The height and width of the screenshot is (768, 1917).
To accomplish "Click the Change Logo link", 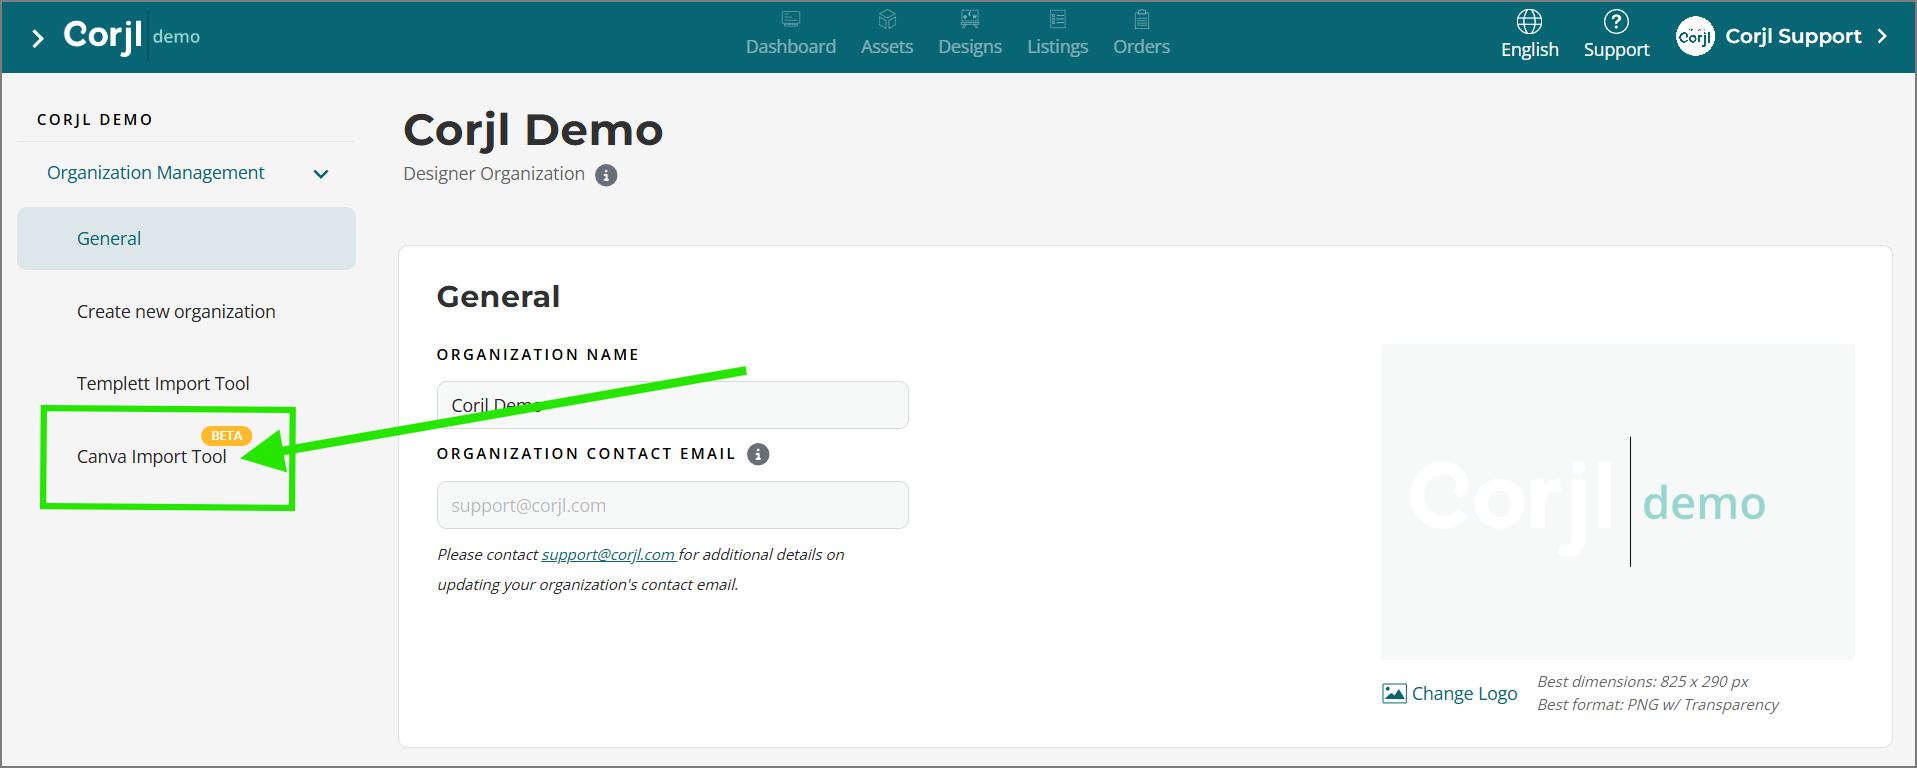I will pos(1464,693).
